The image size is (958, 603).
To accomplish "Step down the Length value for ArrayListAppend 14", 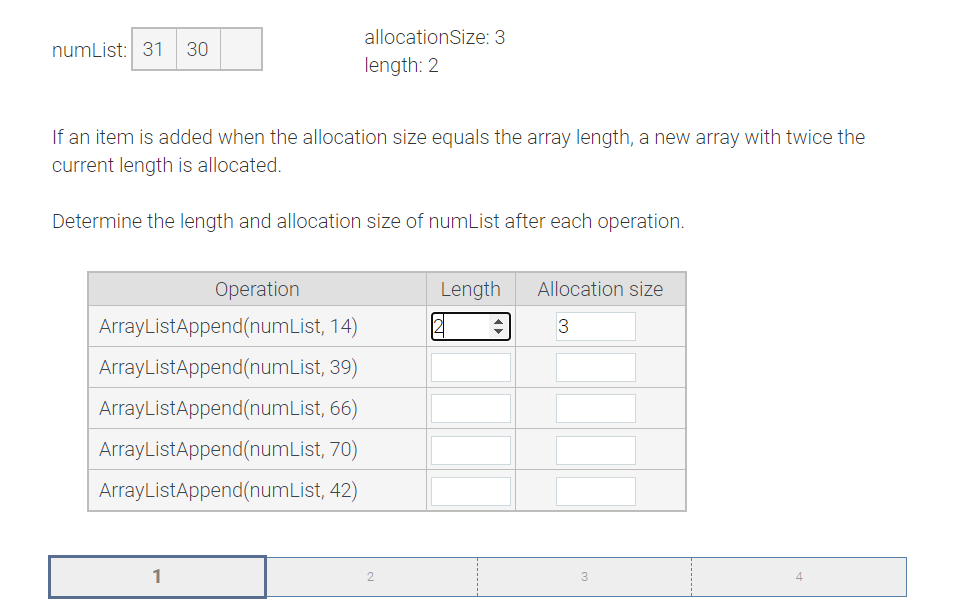I will pos(500,330).
